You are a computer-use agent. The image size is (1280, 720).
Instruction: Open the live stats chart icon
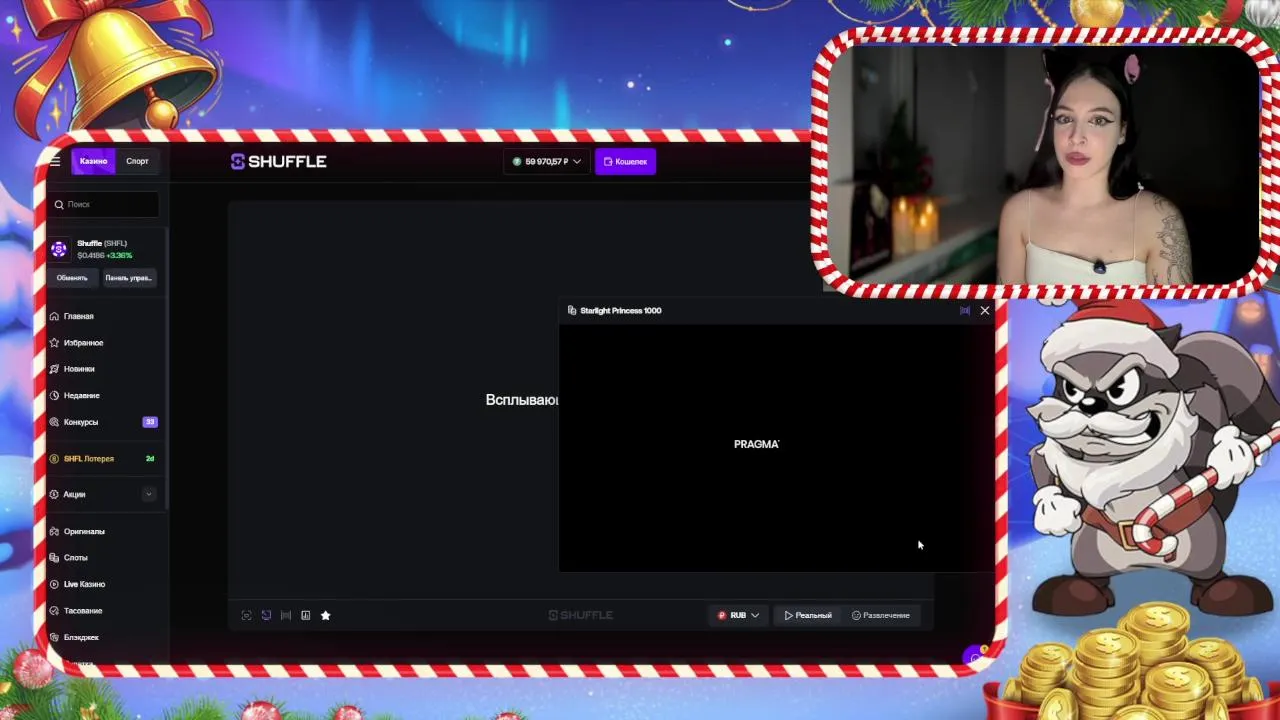306,615
